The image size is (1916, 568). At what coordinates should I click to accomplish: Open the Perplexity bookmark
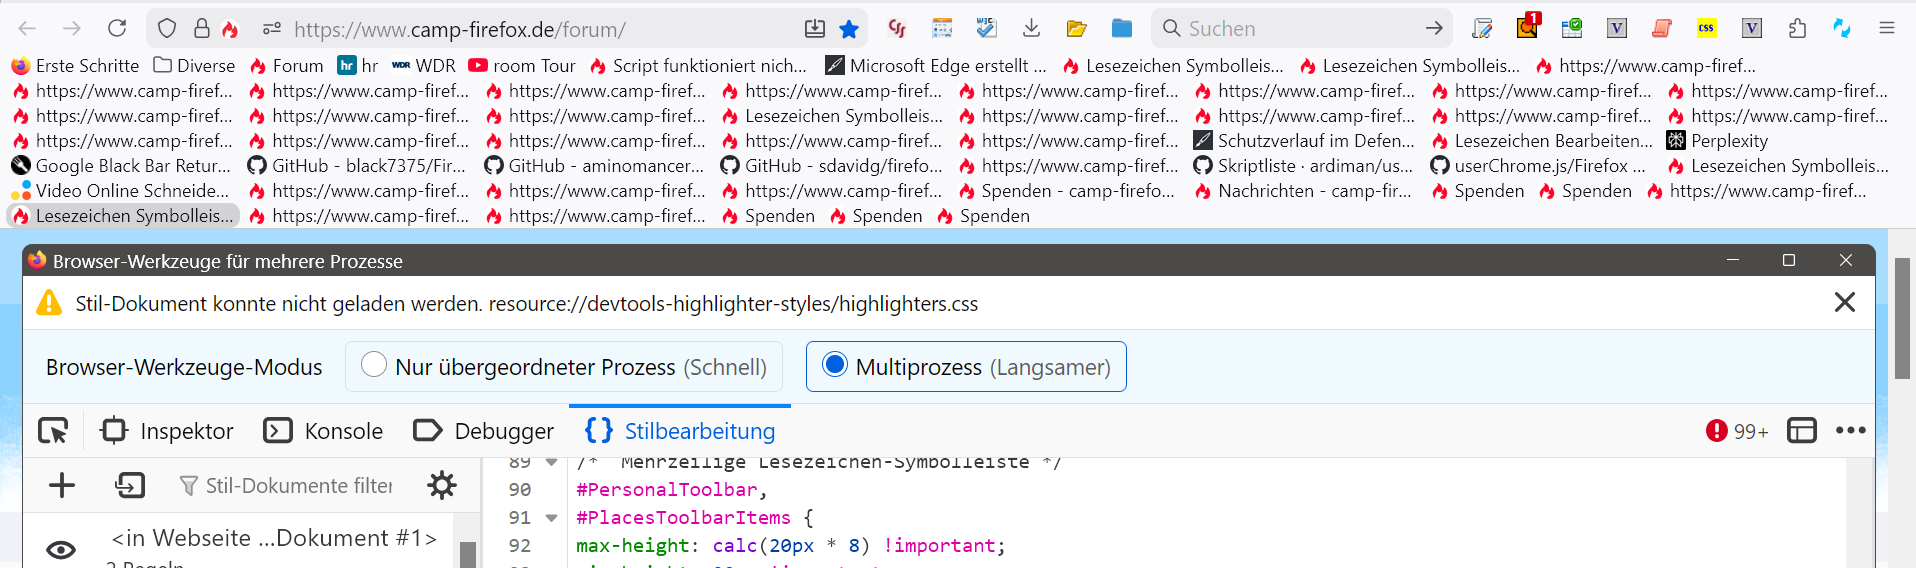point(1718,141)
